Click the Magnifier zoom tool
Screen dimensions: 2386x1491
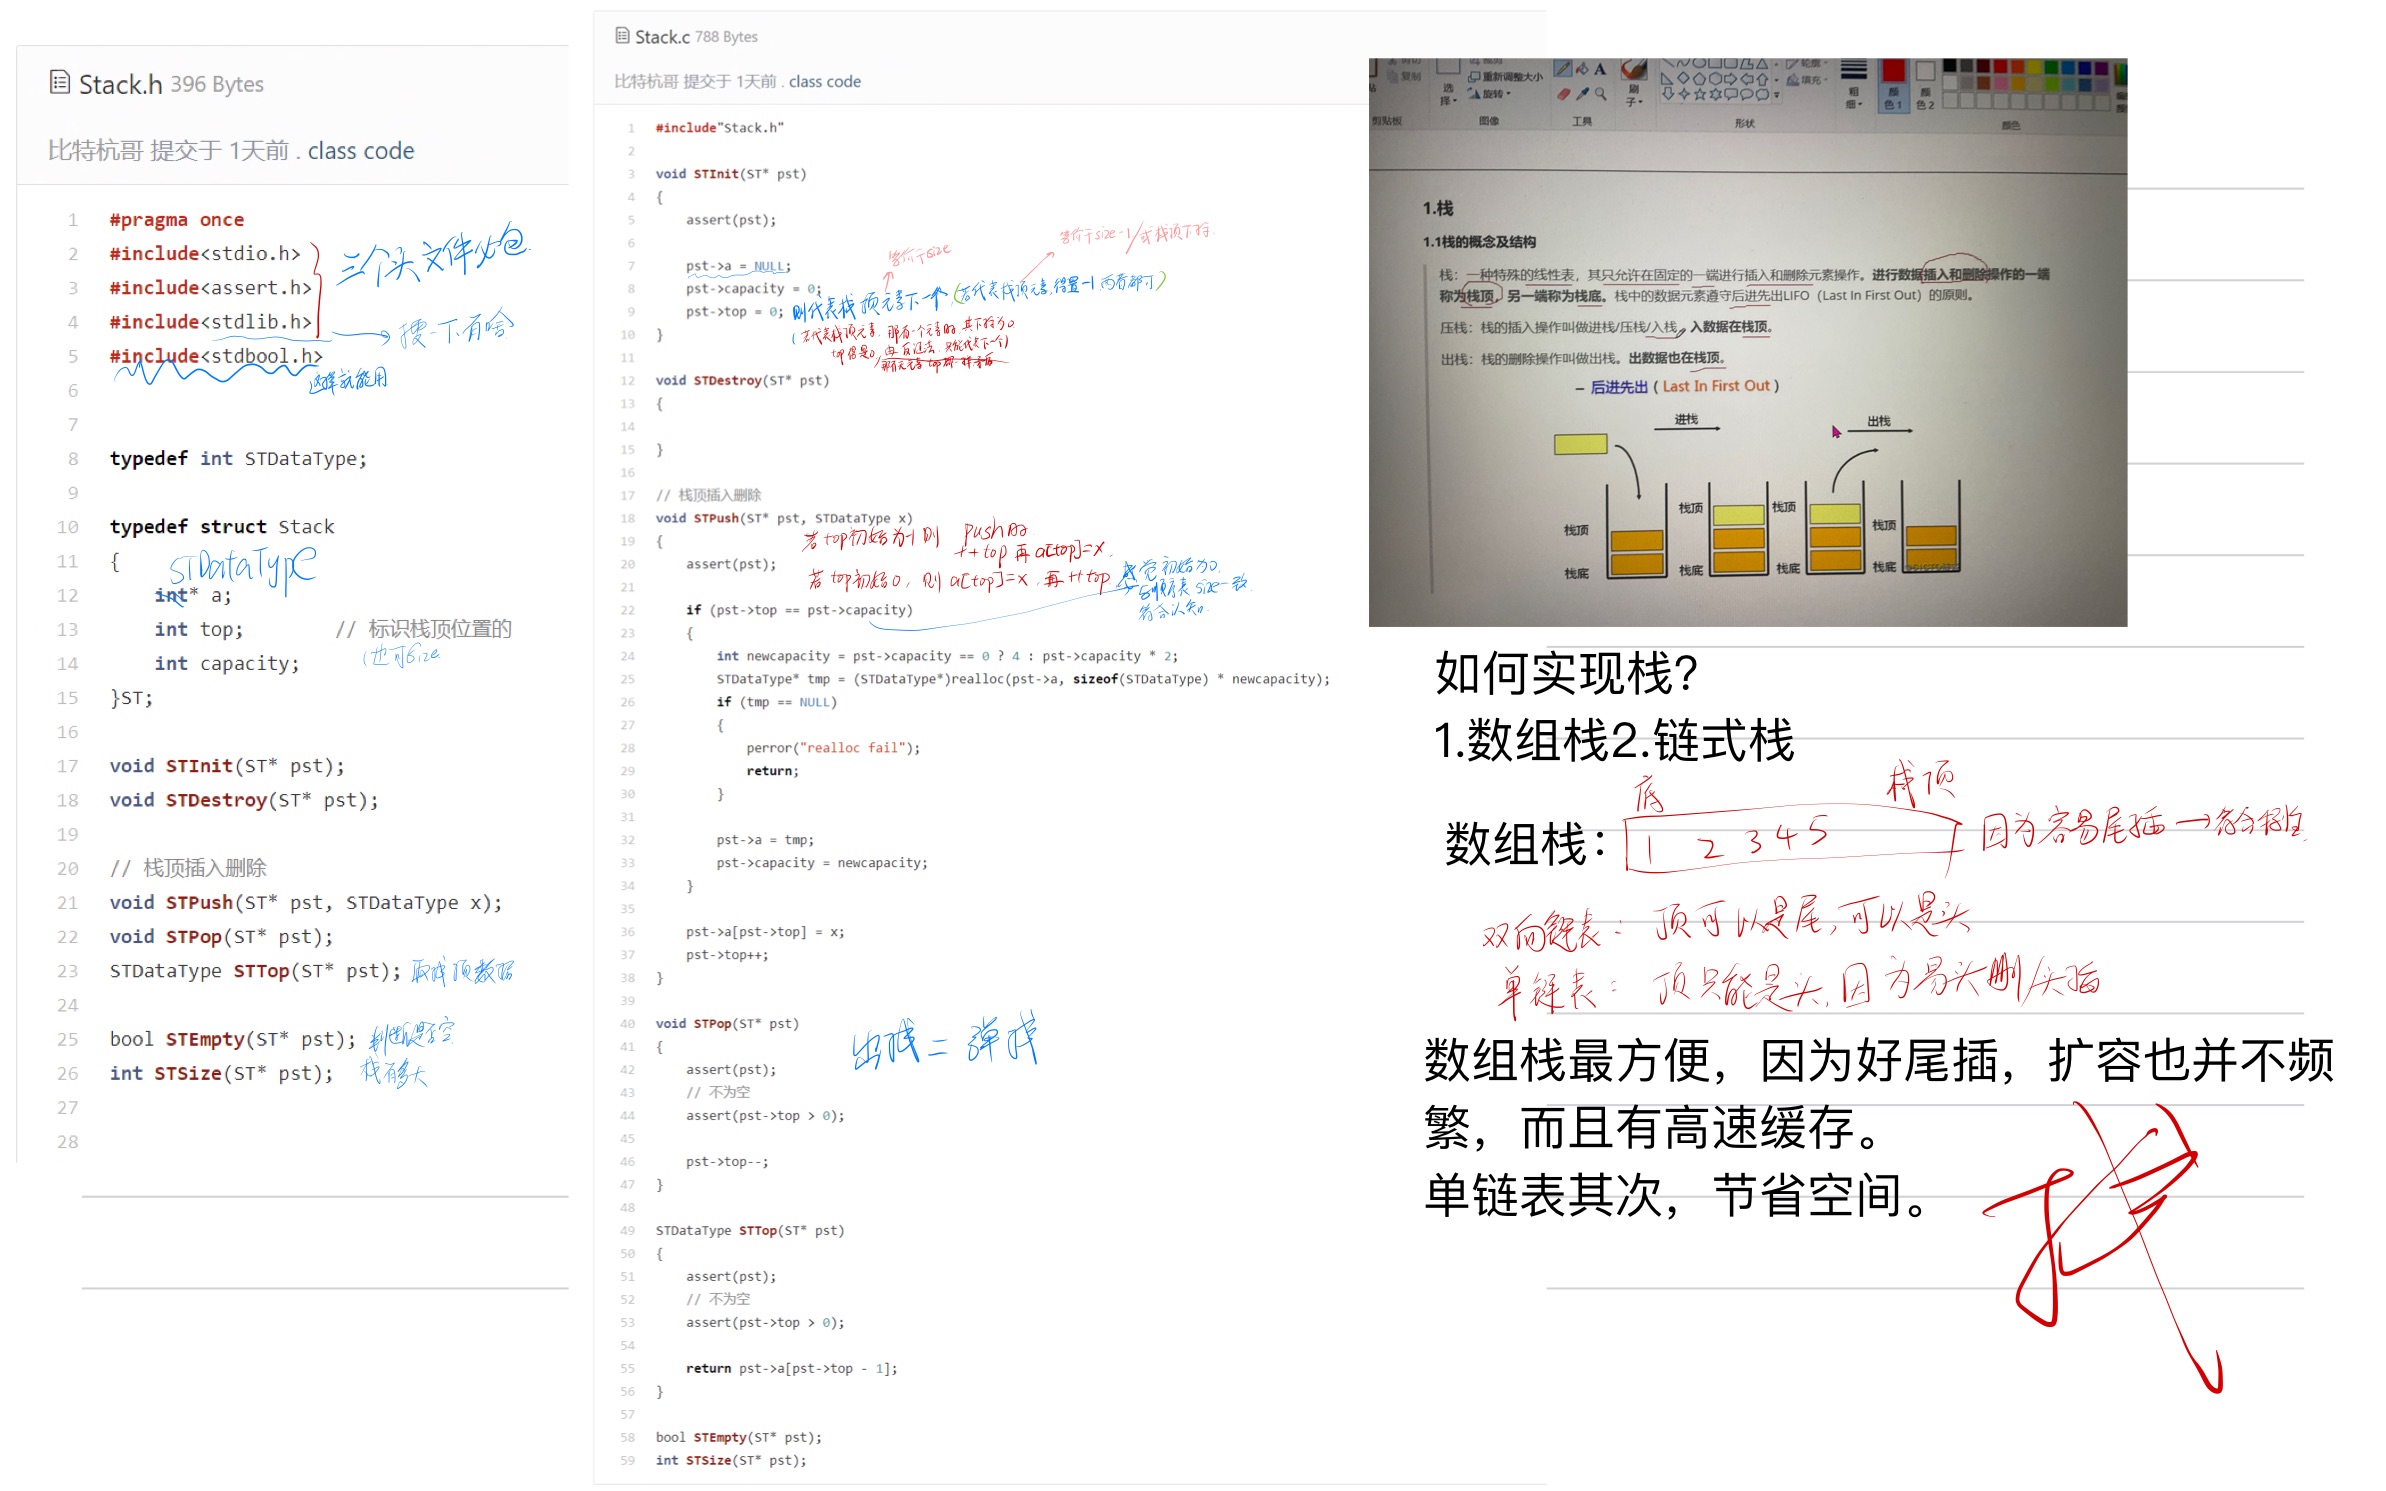tap(1601, 94)
